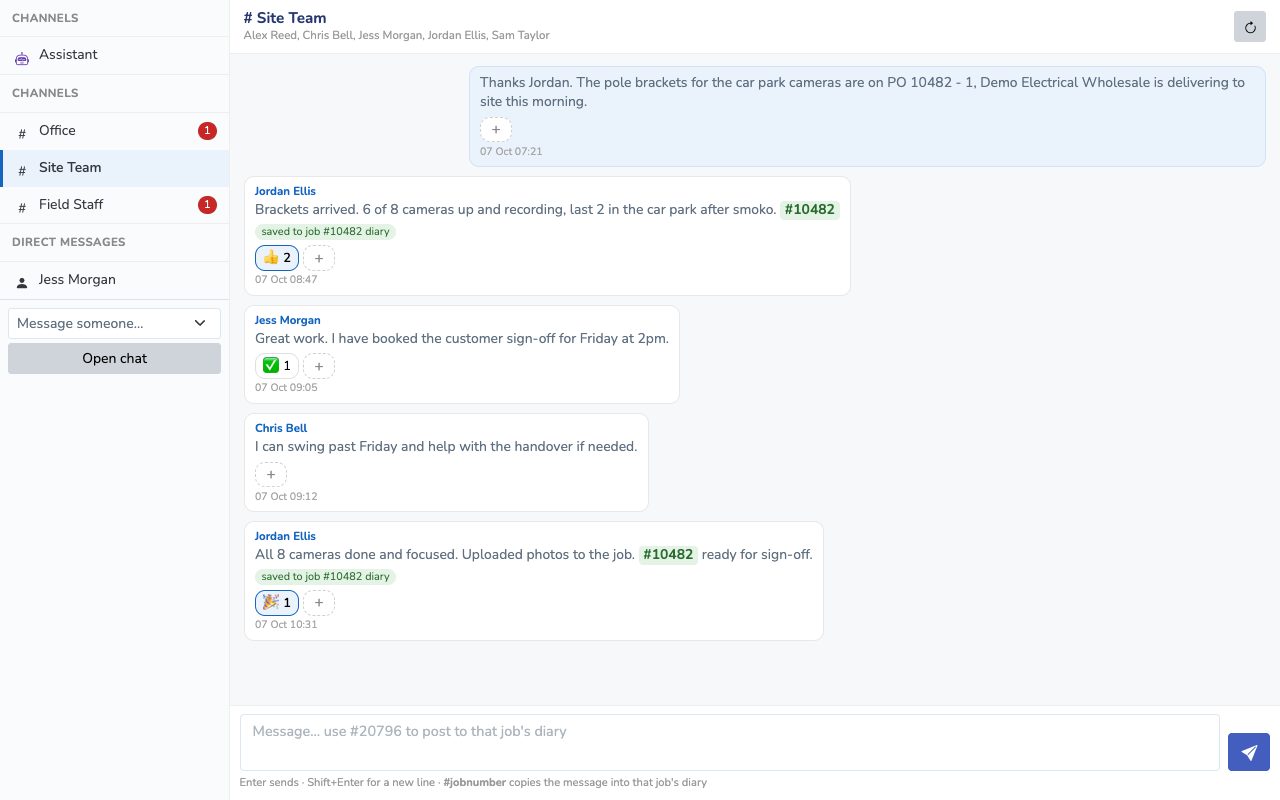Click the '07 Oct 07:21' timestamp
The width and height of the screenshot is (1280, 800).
pyautogui.click(x=510, y=152)
